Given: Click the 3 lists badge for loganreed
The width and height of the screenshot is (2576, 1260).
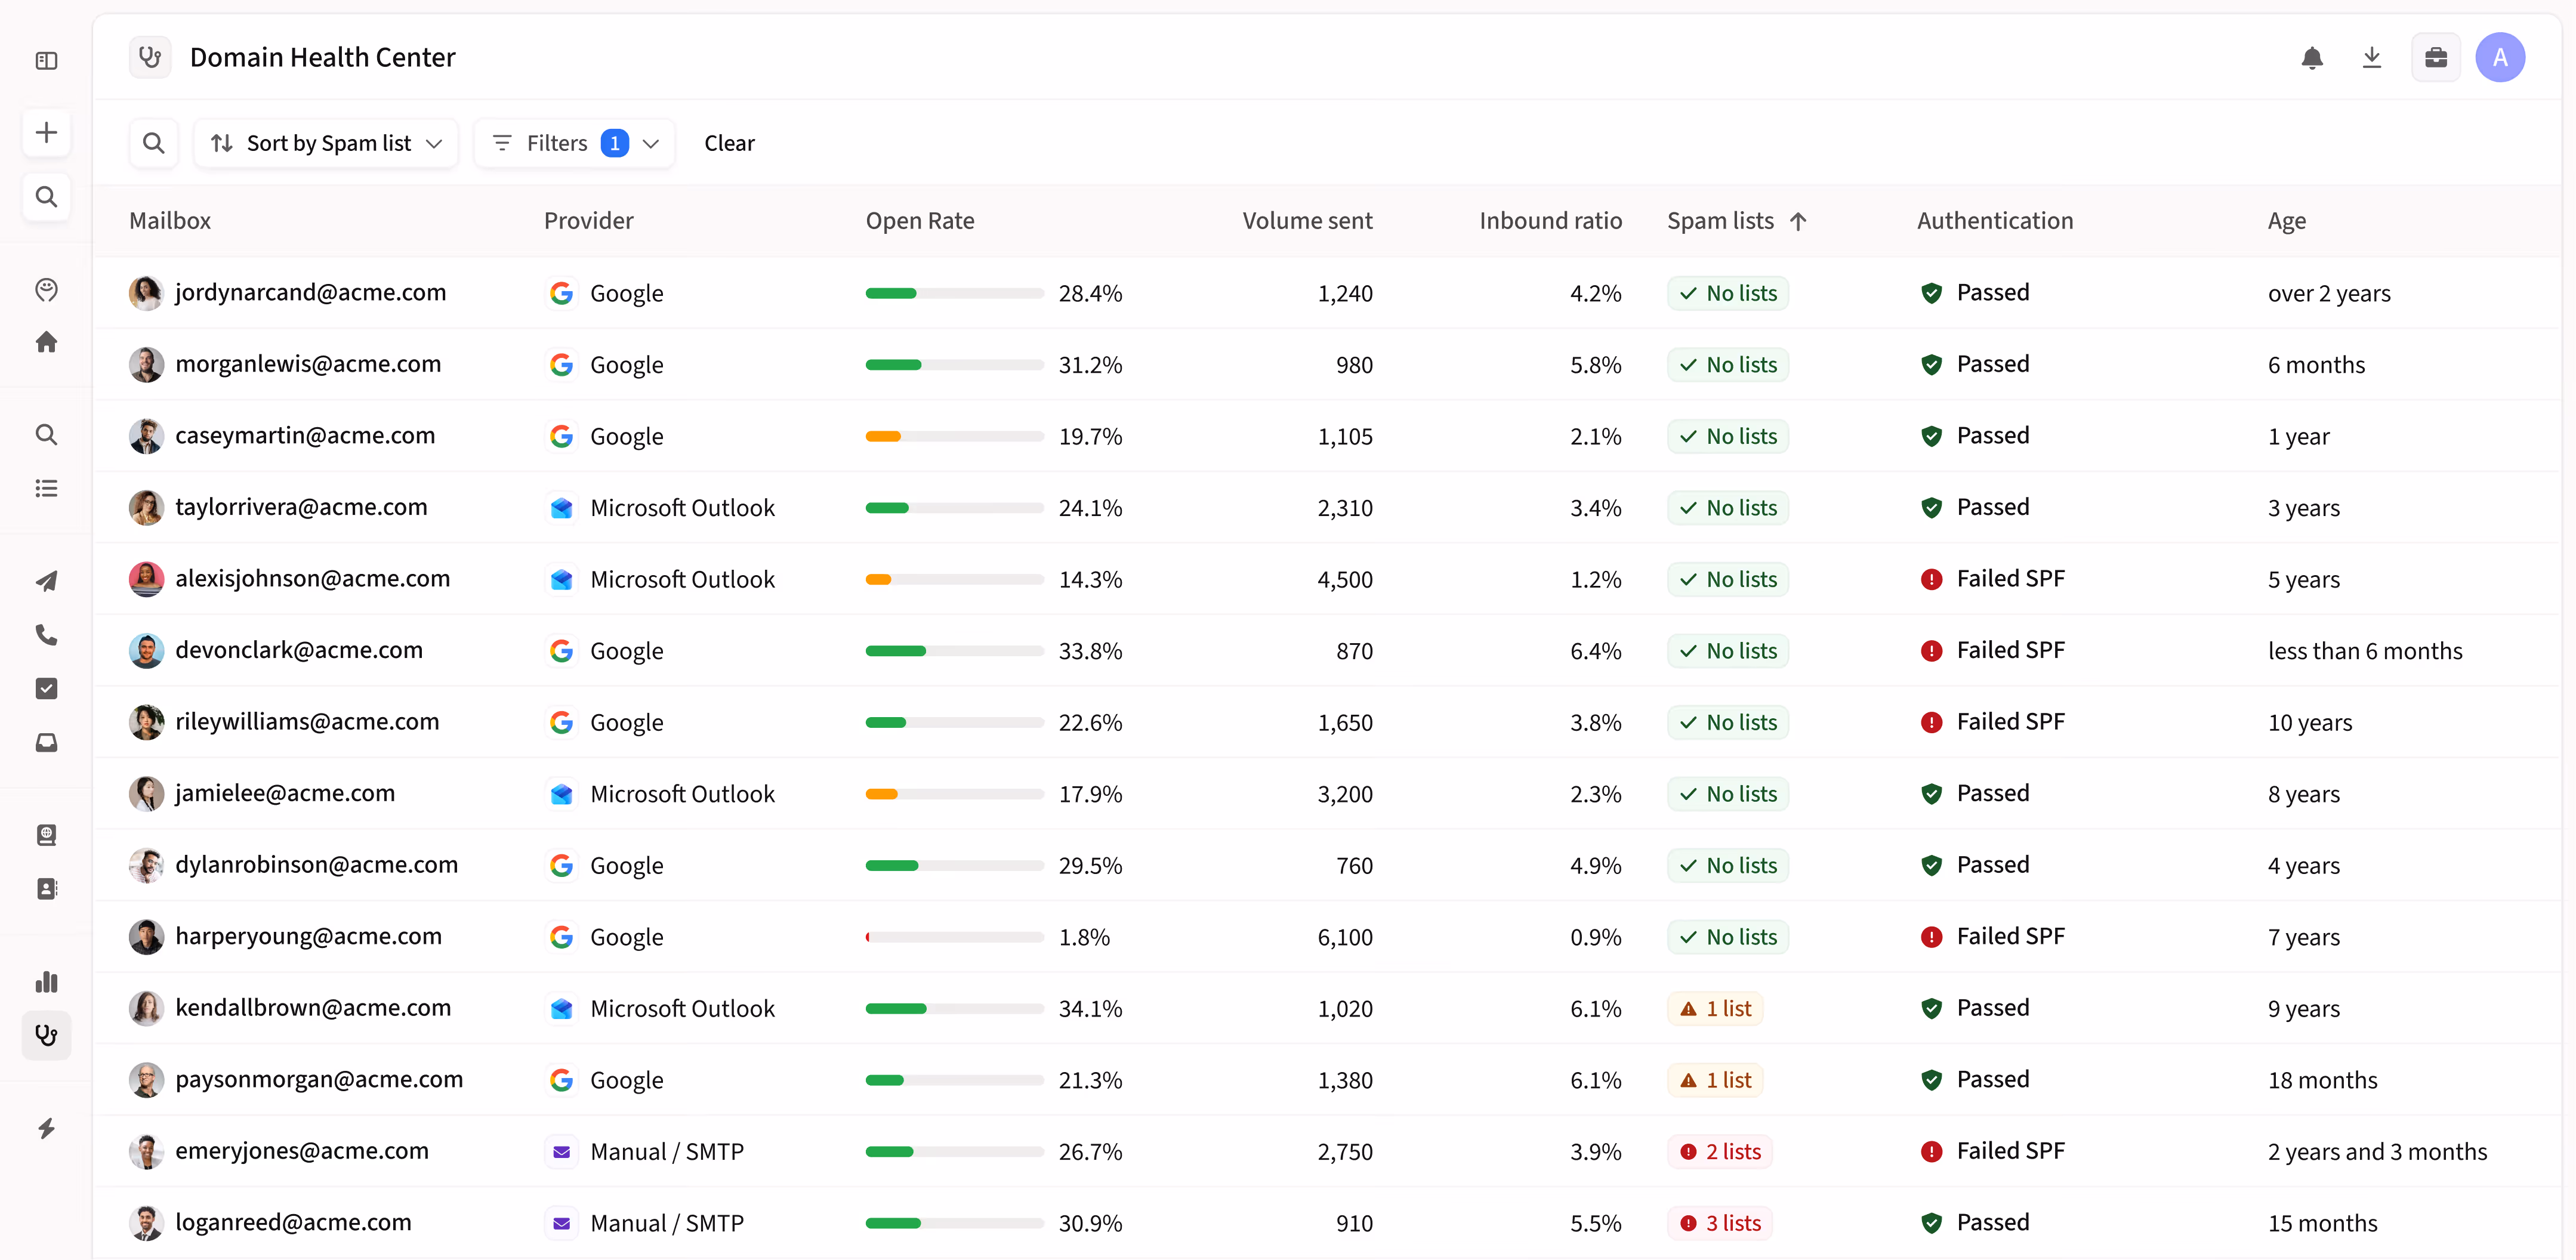Looking at the screenshot, I should pyautogui.click(x=1720, y=1223).
